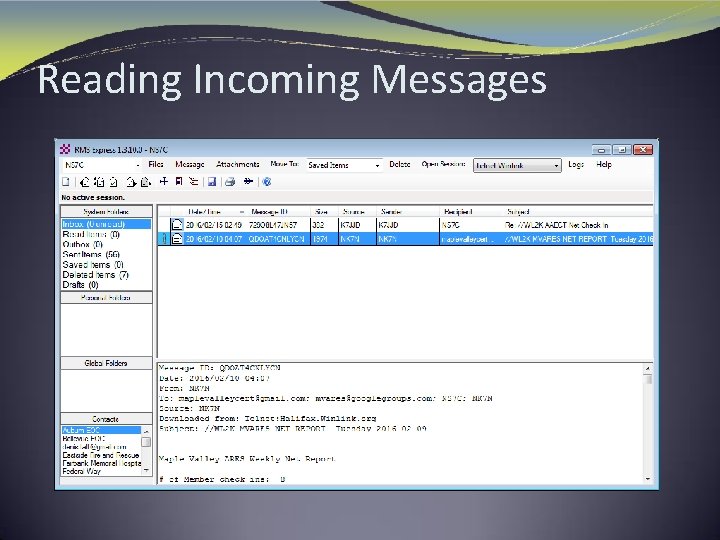Click the bookmark-shaped toolbar icon
Viewport: 720px width, 540px height.
(179, 182)
